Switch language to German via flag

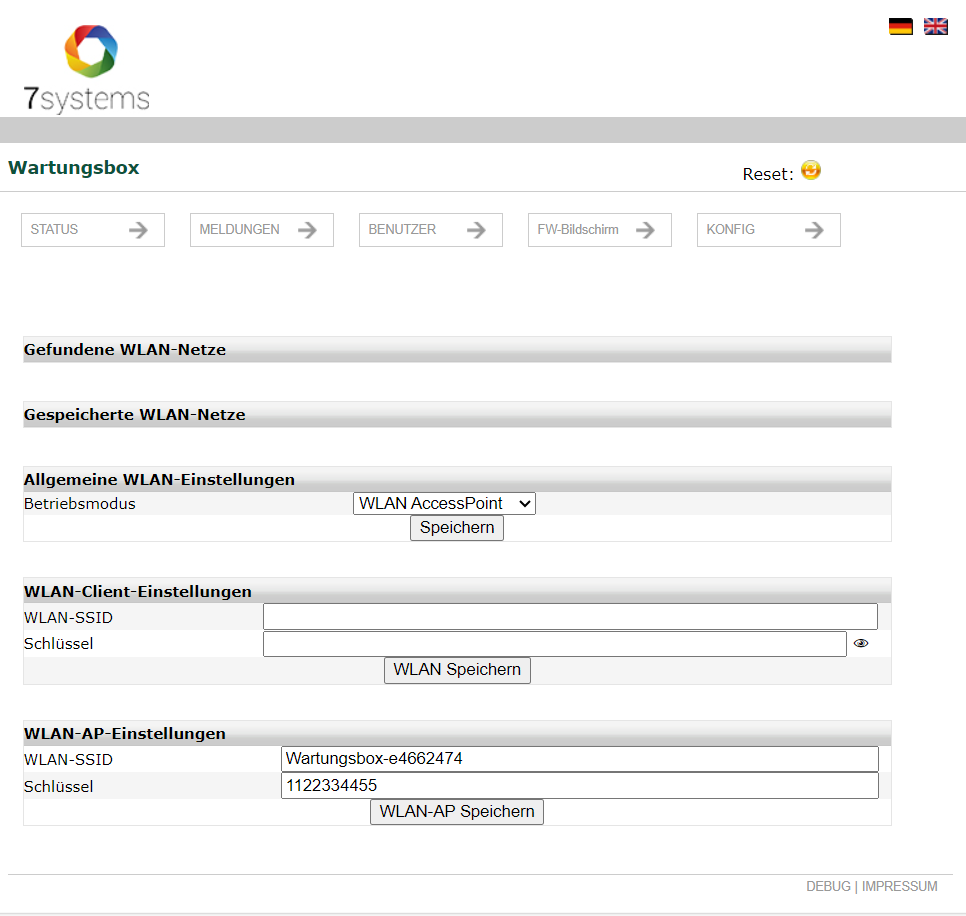[900, 26]
